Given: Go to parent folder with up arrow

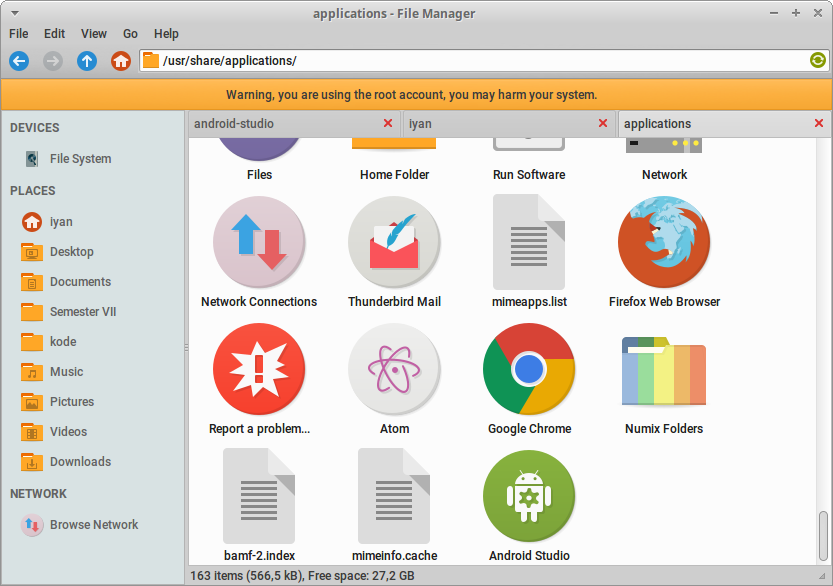Looking at the screenshot, I should [x=87, y=61].
